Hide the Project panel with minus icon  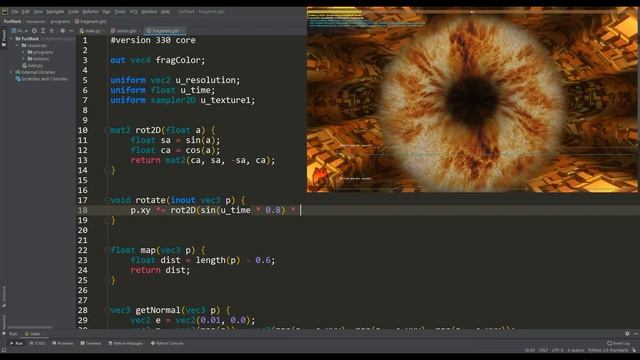[71, 31]
